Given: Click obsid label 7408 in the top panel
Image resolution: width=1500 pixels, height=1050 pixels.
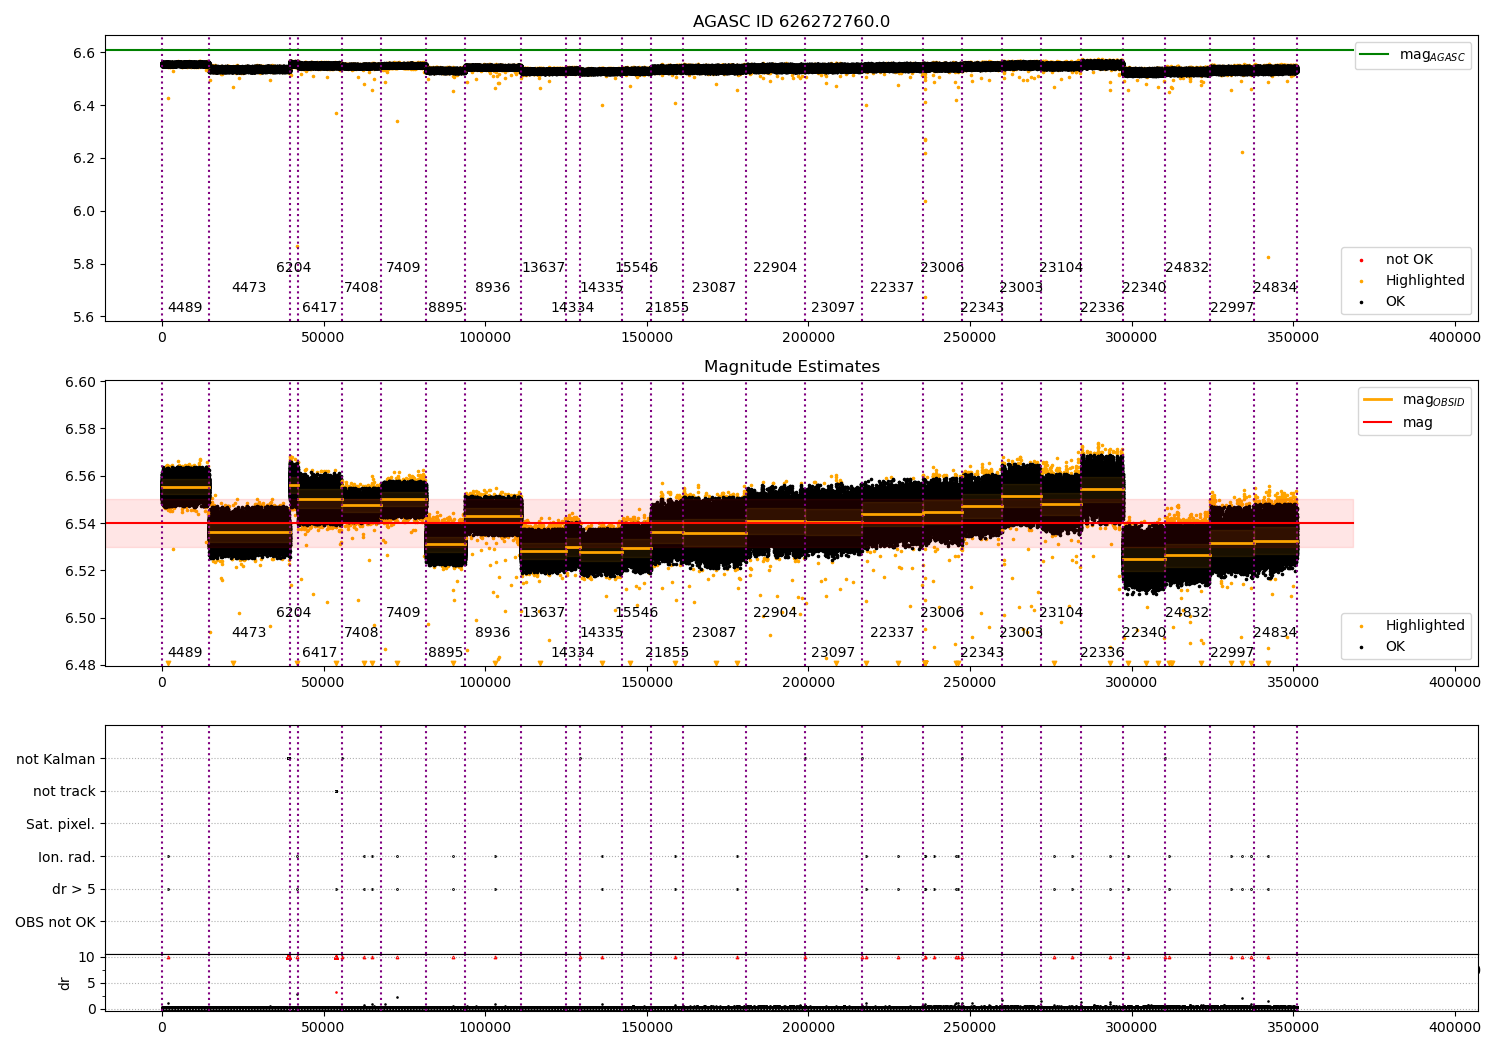Looking at the screenshot, I should point(361,288).
